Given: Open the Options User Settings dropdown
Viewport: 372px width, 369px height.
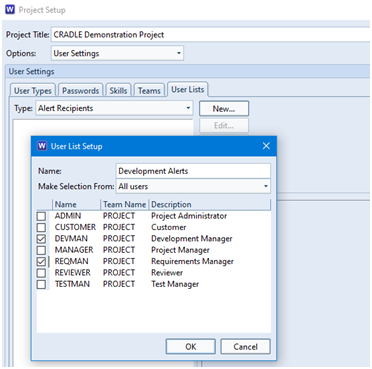Looking at the screenshot, I should click(117, 53).
